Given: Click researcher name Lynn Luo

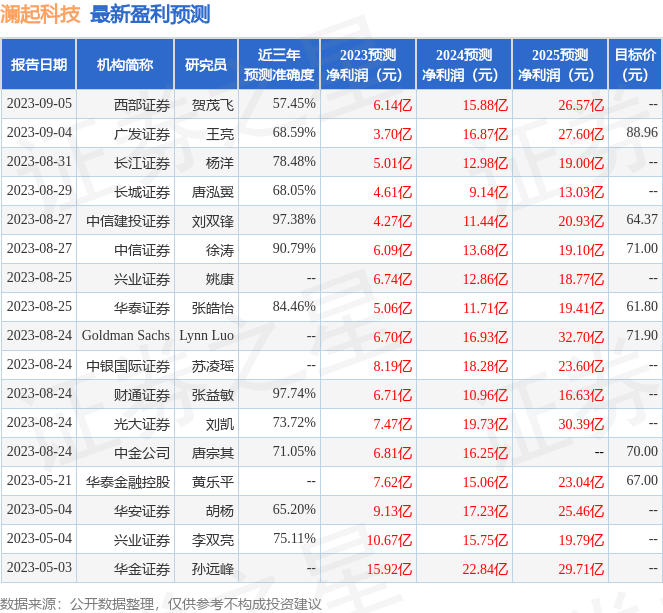Looking at the screenshot, I should (206, 335).
